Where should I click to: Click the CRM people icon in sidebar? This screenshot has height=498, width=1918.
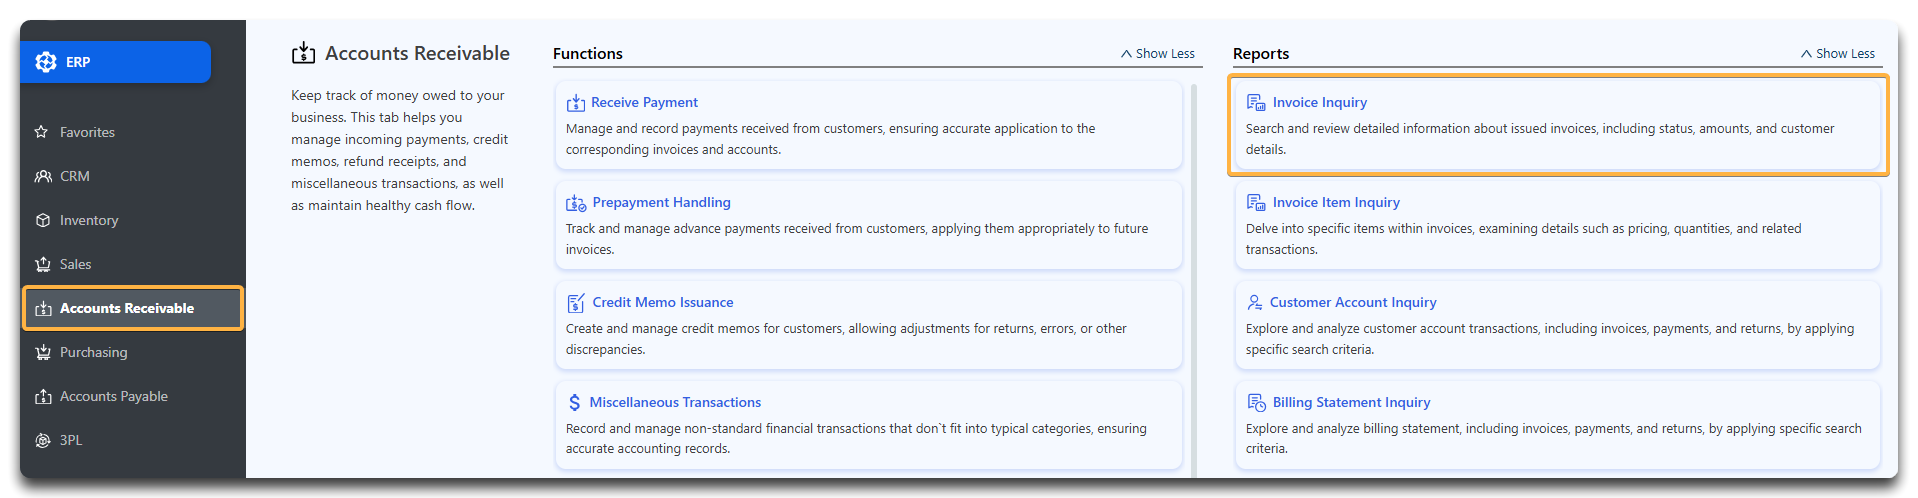coord(43,176)
